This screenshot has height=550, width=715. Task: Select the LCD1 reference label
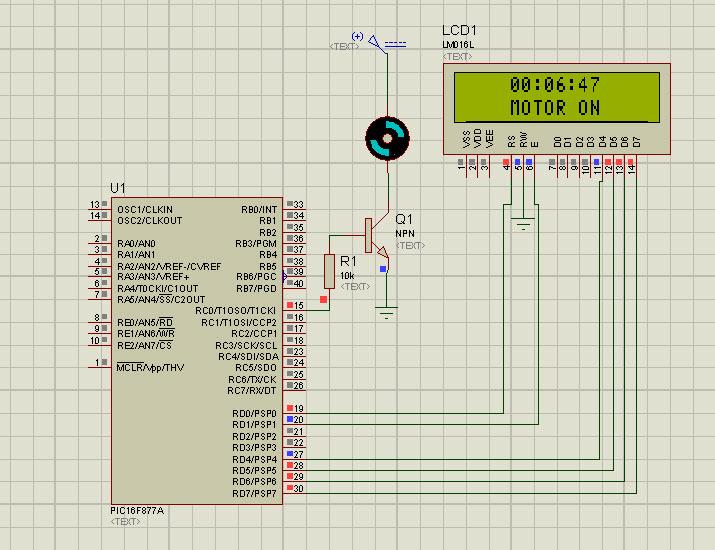tap(459, 31)
